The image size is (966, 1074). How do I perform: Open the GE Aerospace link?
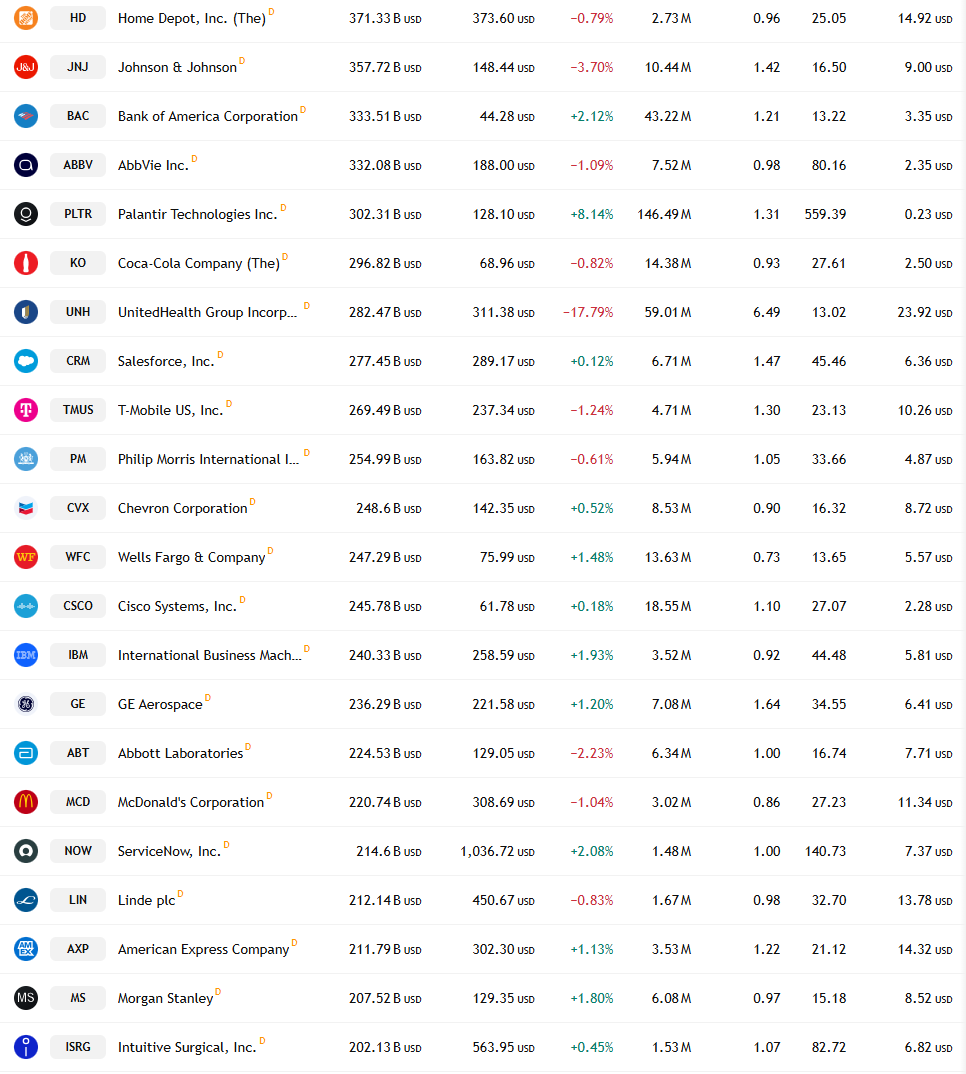tap(160, 704)
